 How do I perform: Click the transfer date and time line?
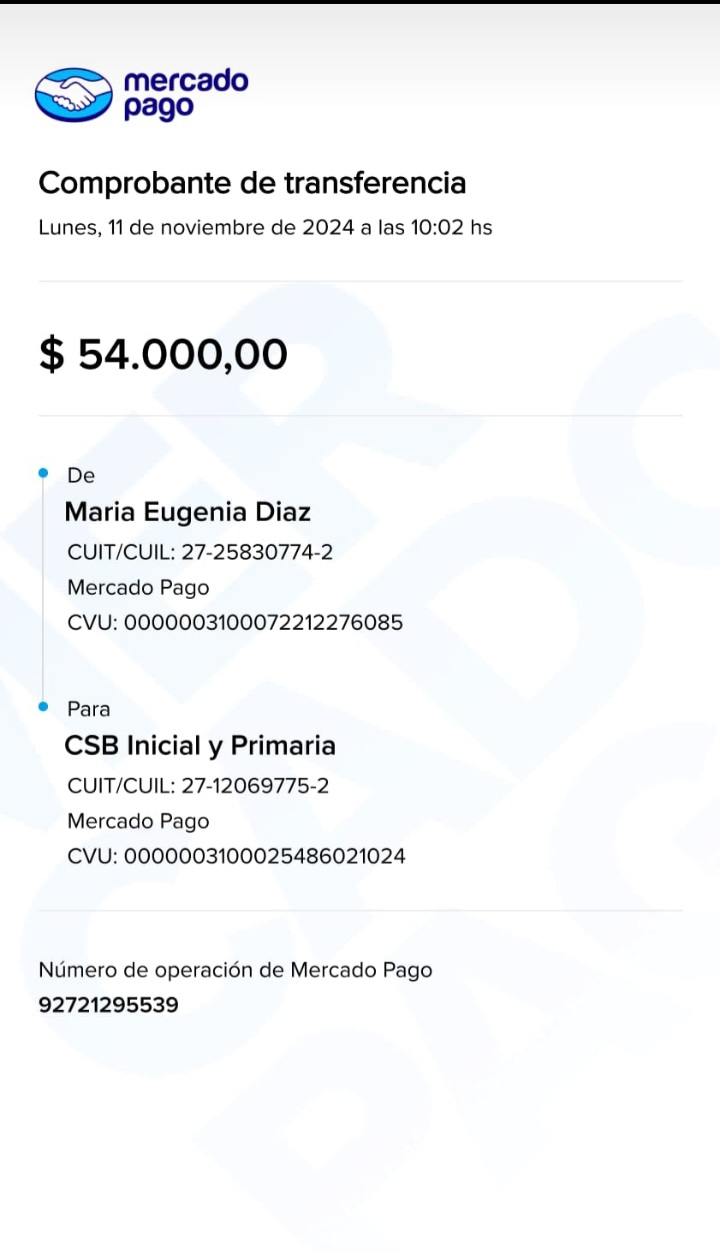[x=265, y=227]
